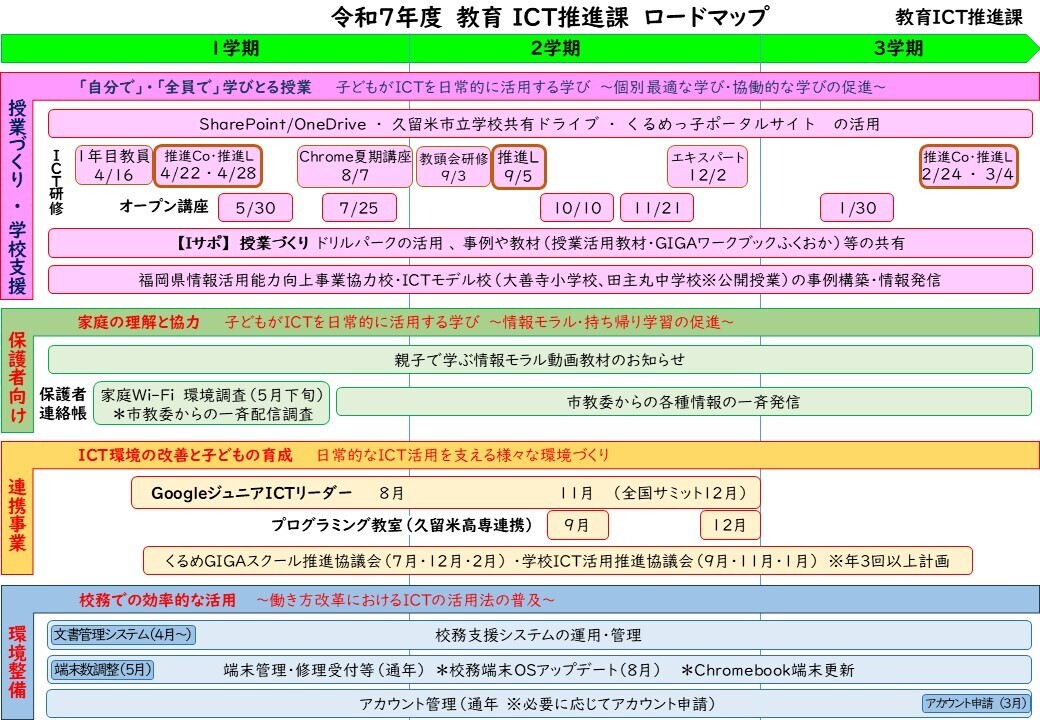
Task: Select the 教頭会研修 9/3 item
Action: 450,167
